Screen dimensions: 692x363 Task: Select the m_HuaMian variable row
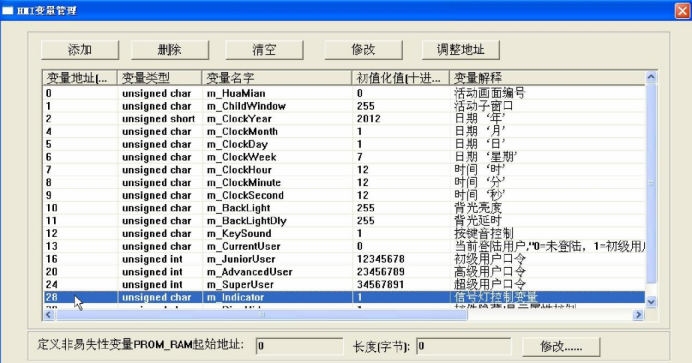(x=344, y=94)
